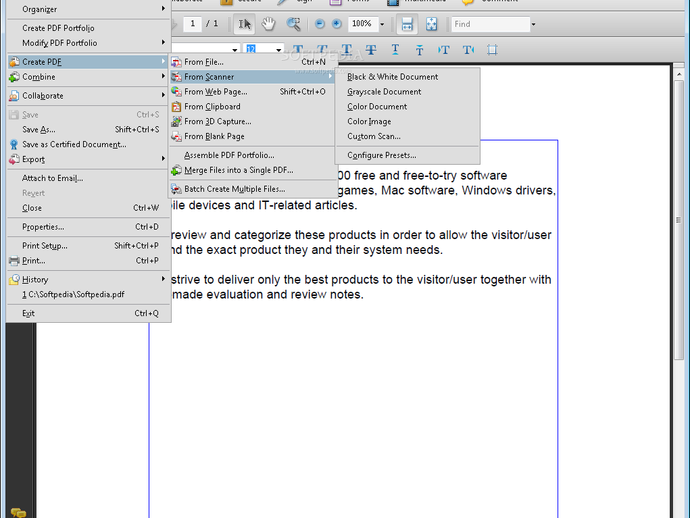Screen dimensions: 690x518
Task: Expand the Collaborate submenu
Action: click(88, 96)
